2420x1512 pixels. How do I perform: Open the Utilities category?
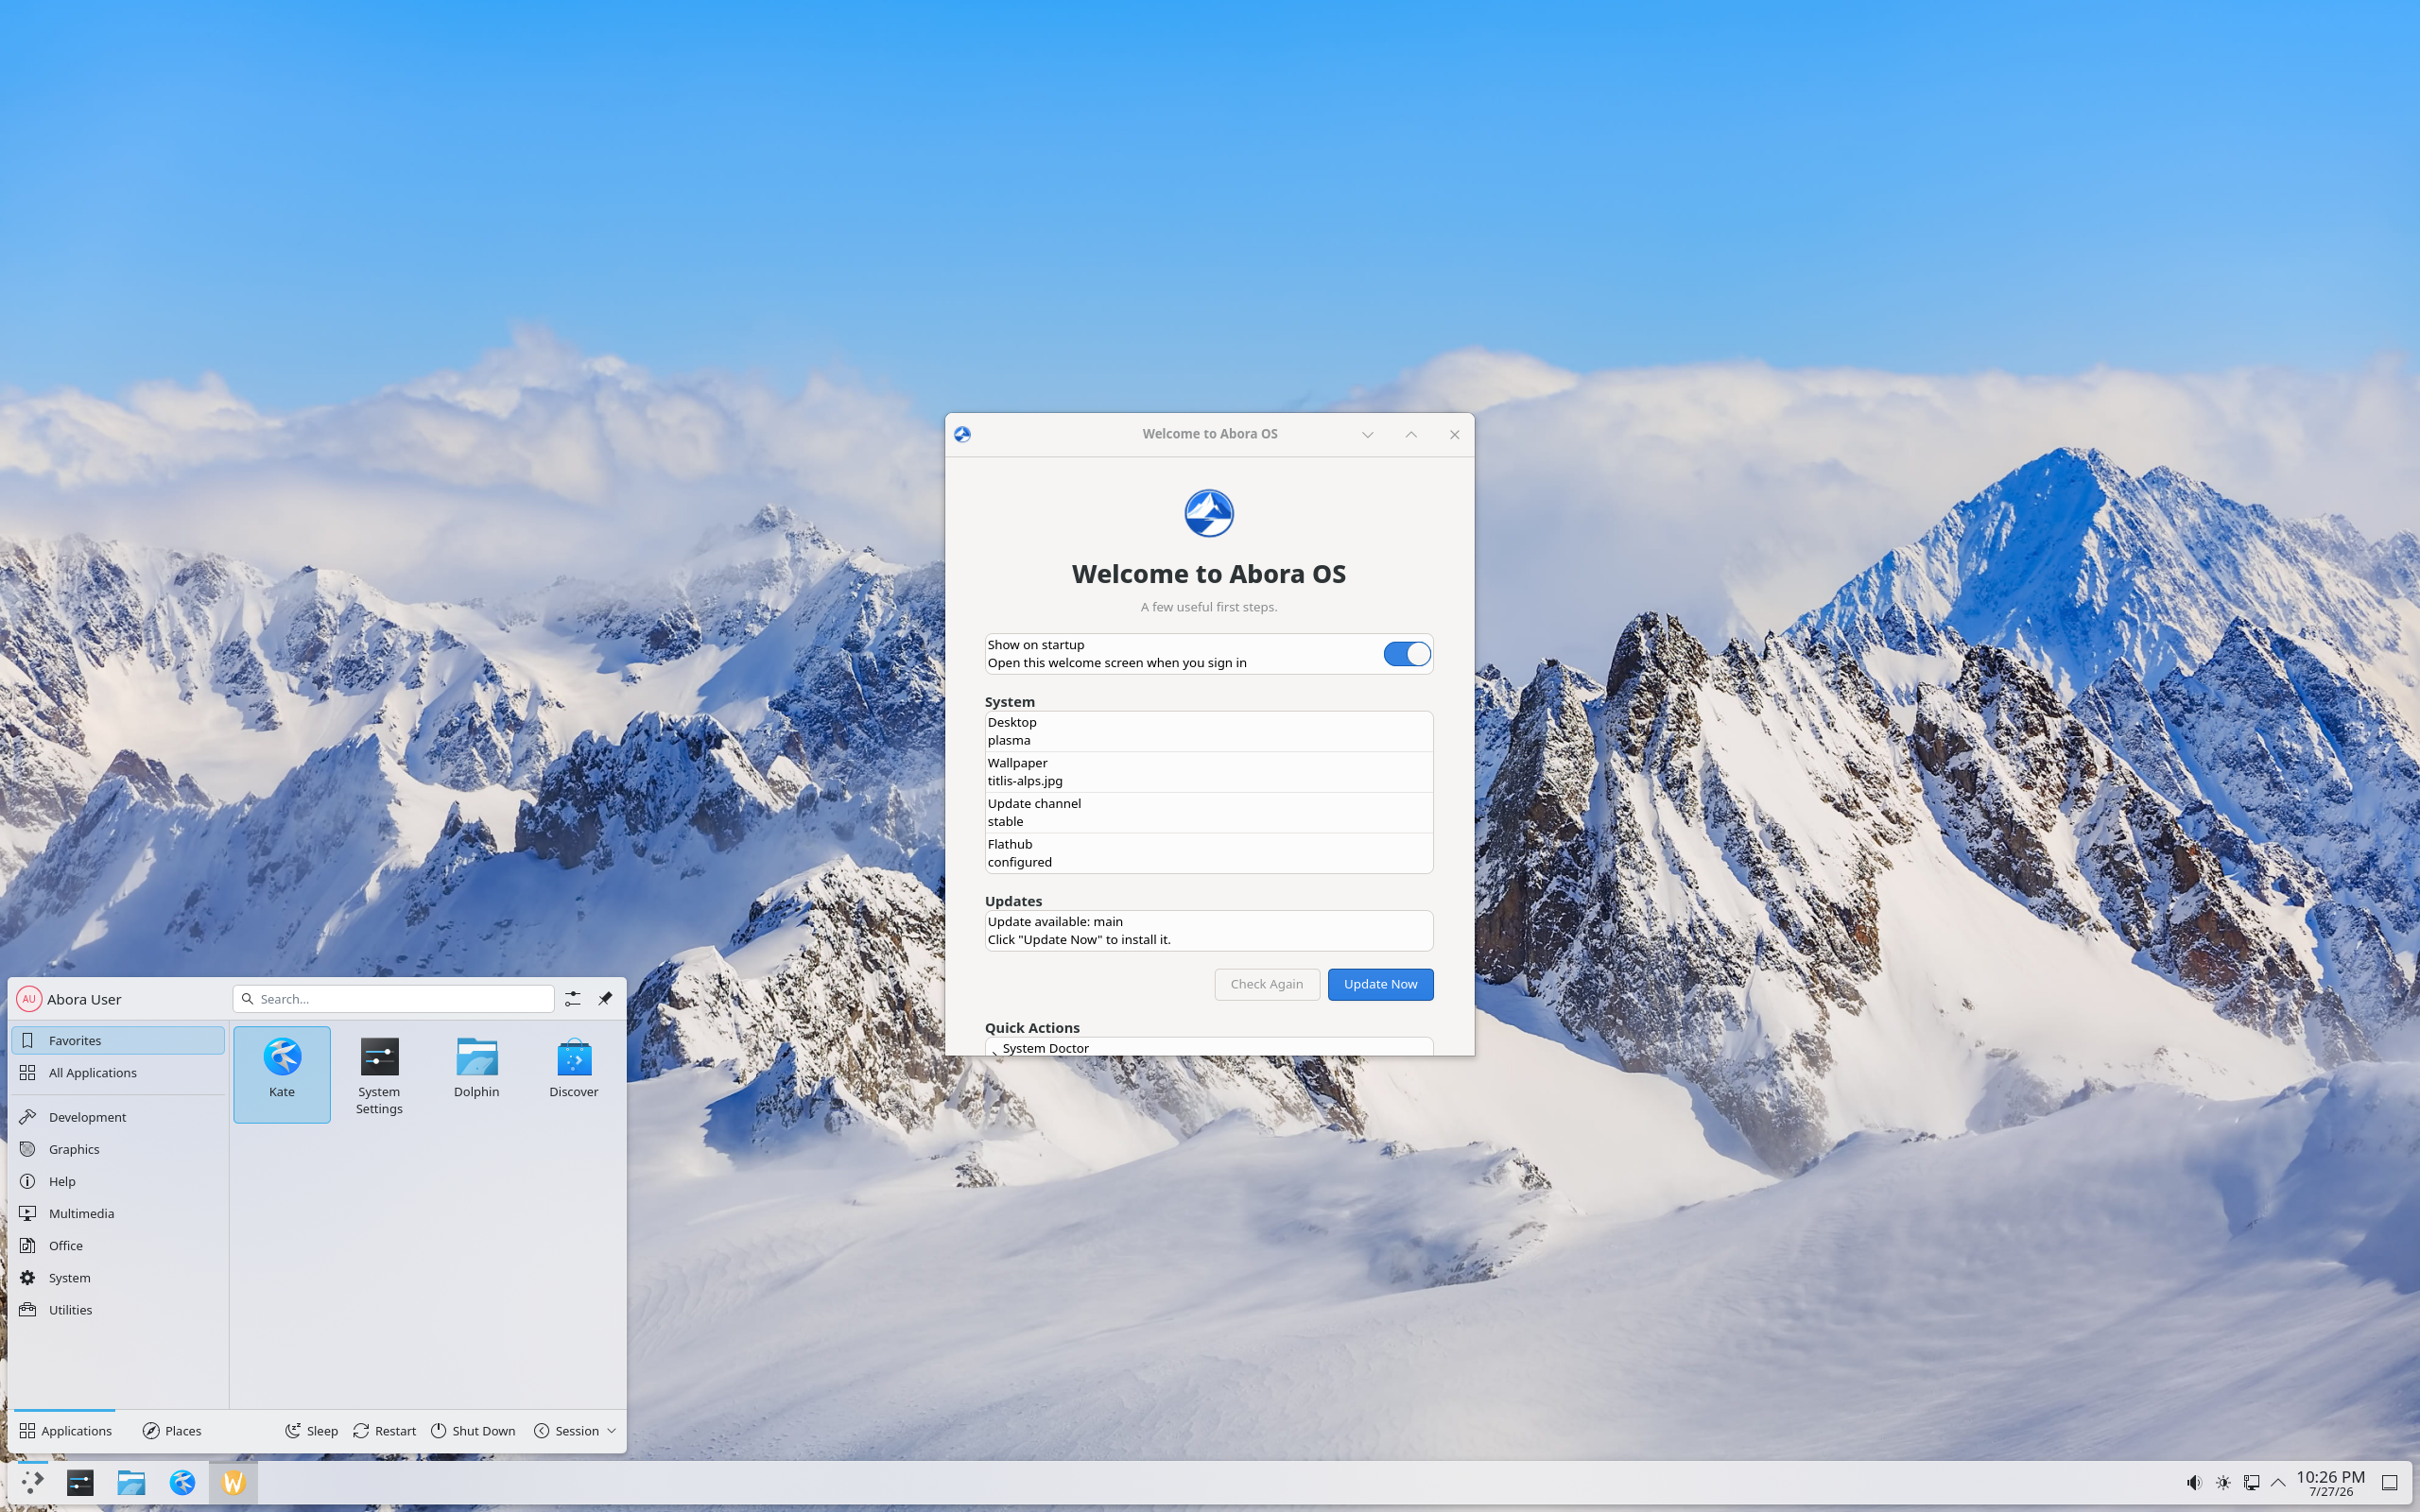[118, 1310]
